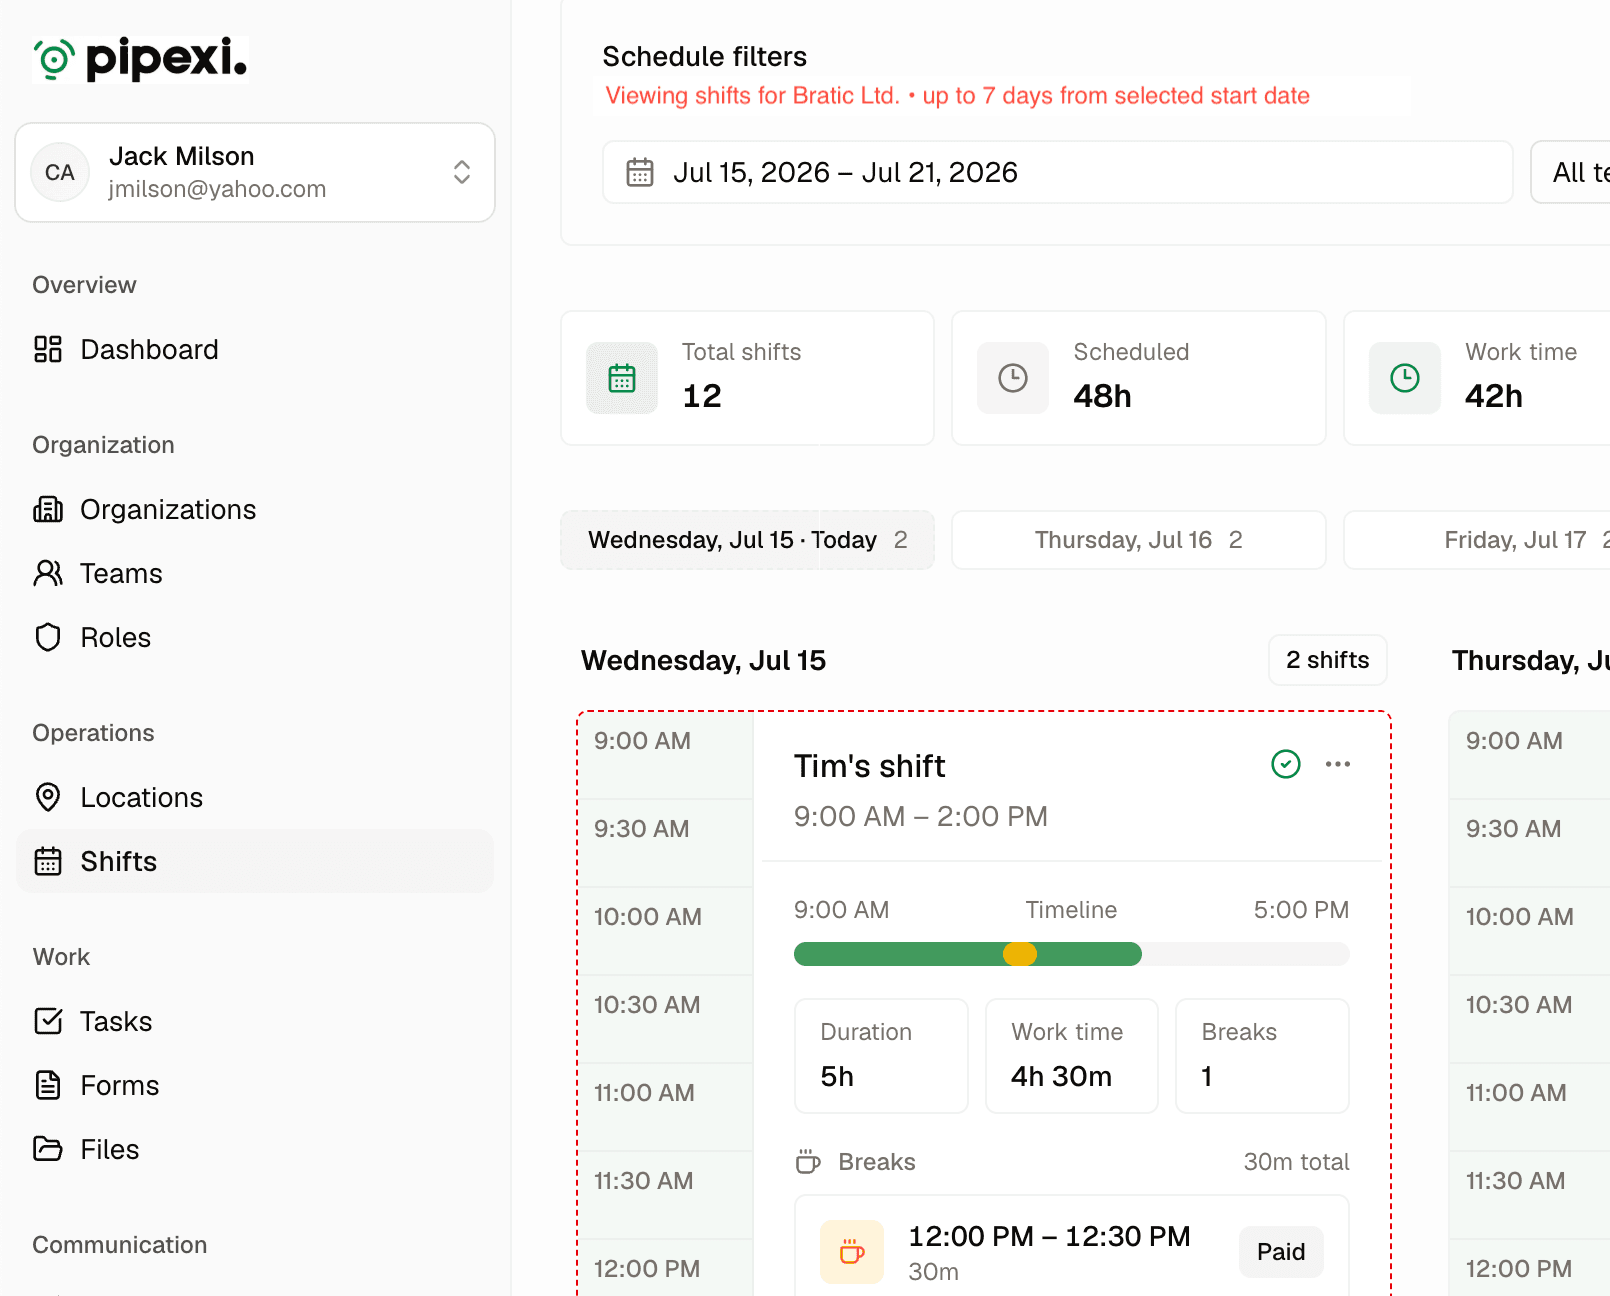This screenshot has width=1610, height=1296.
Task: Click the Total shifts calendar icon
Action: [x=622, y=378]
